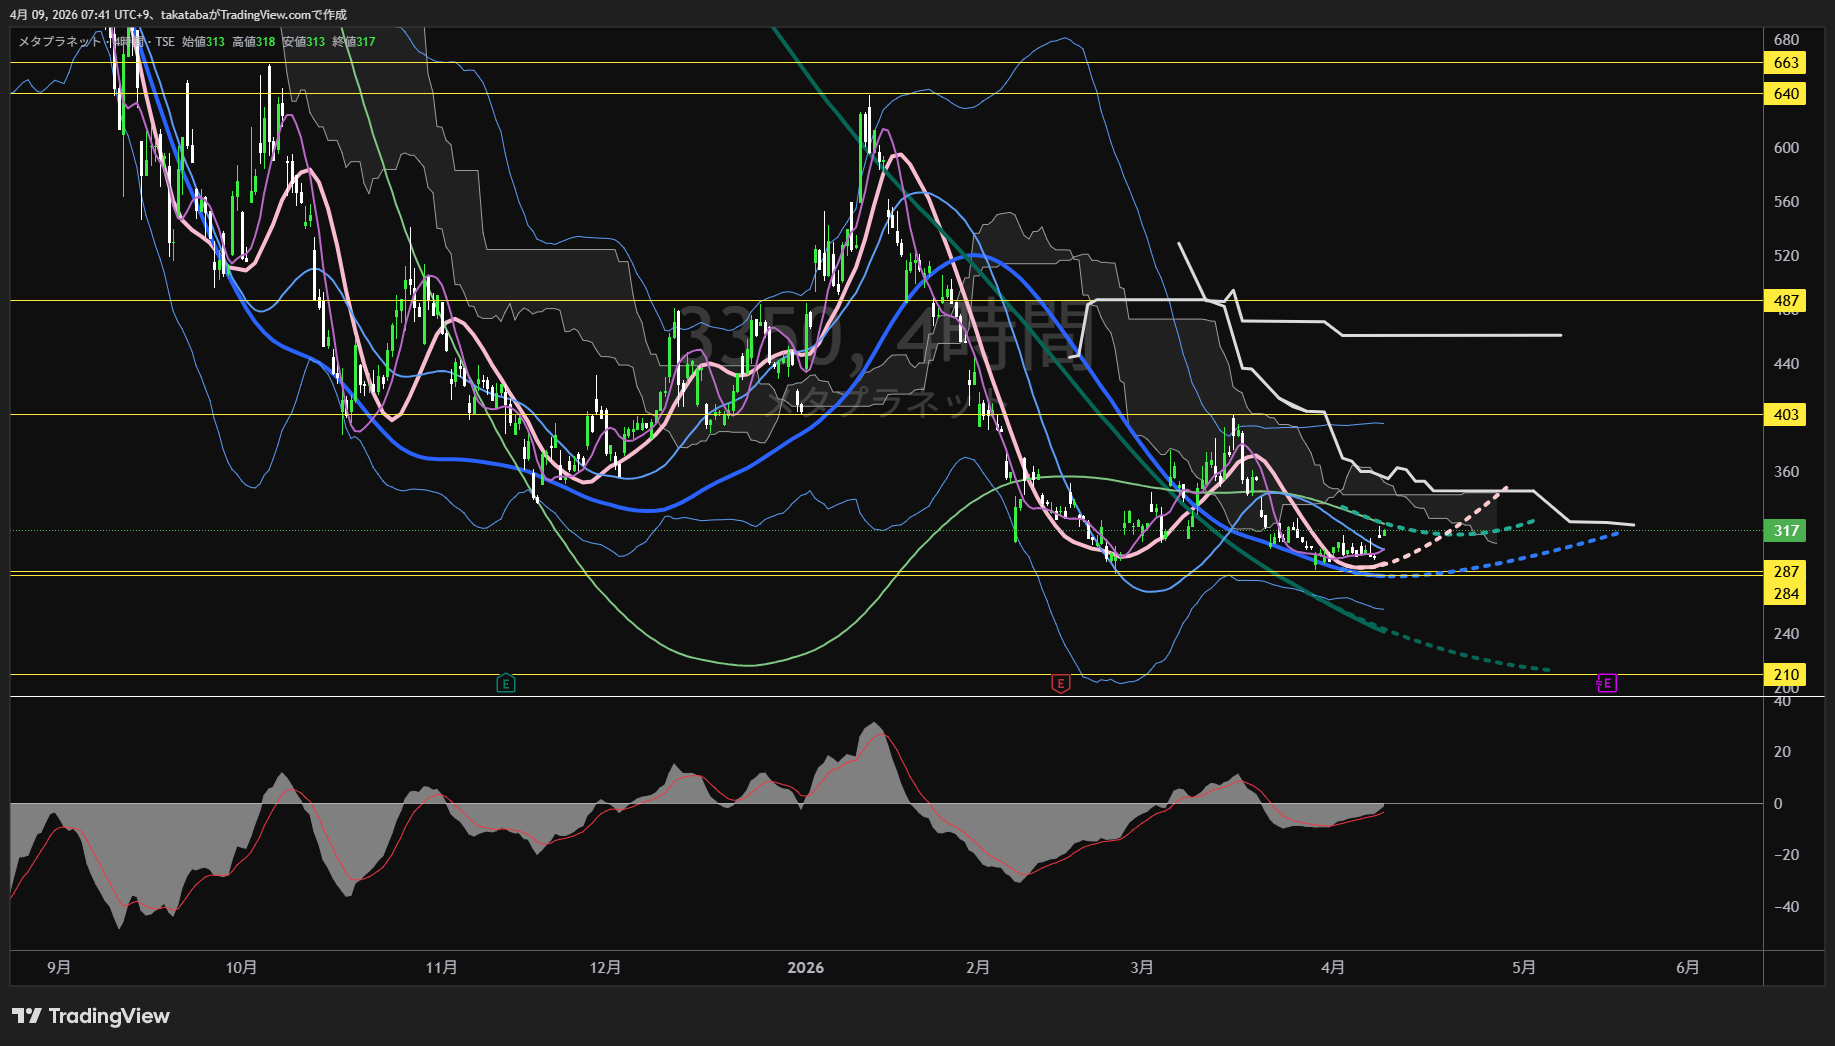Click the 4月 label on time axis
Viewport: 1835px width, 1046px height.
pyautogui.click(x=1332, y=968)
